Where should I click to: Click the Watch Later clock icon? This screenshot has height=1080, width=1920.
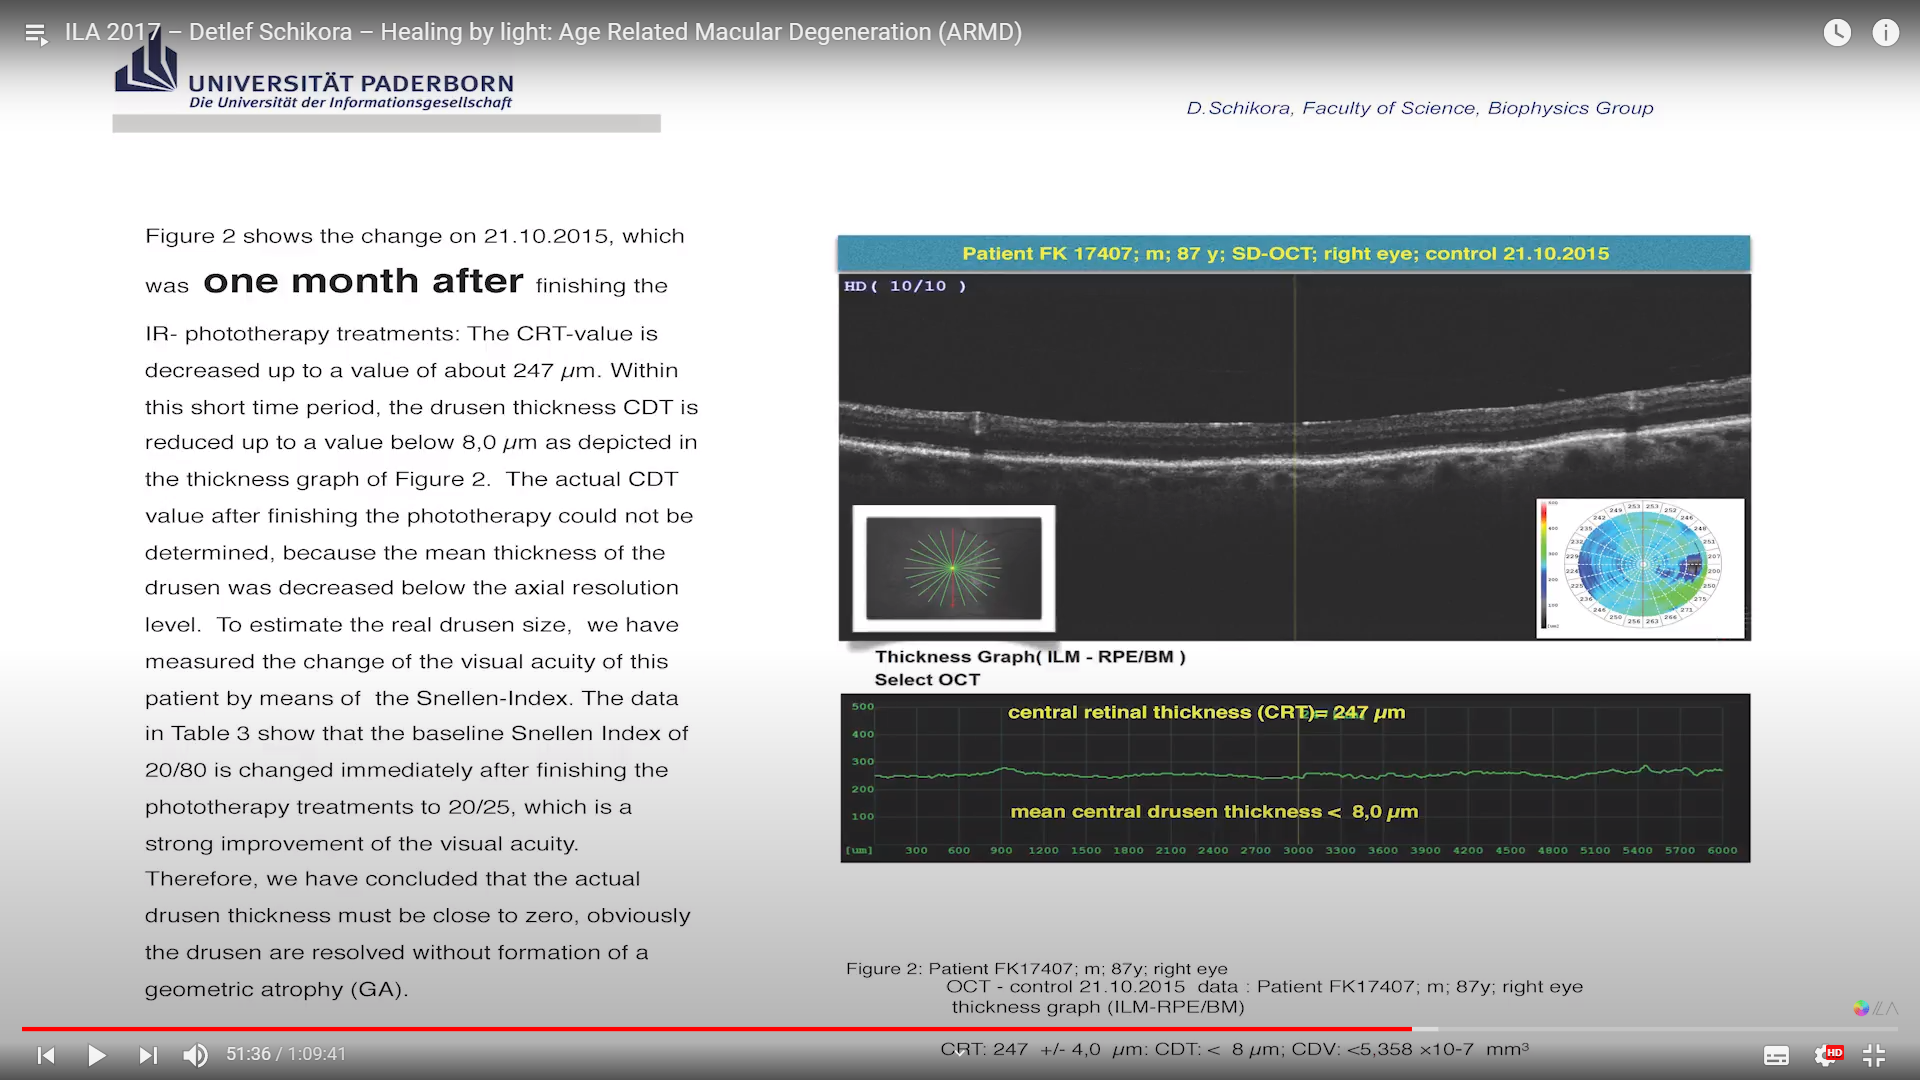[x=1837, y=33]
